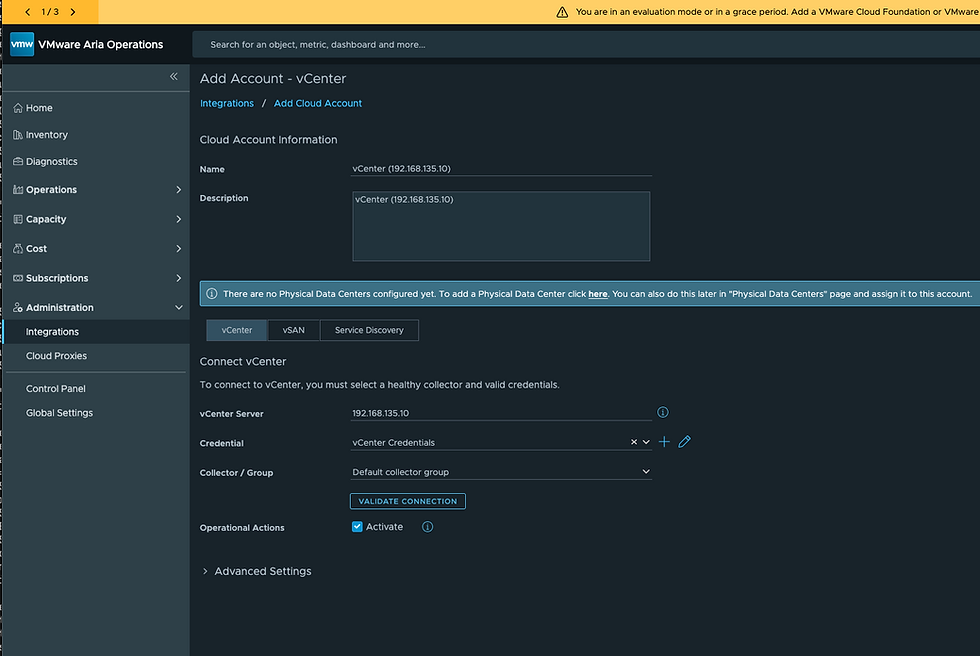Image resolution: width=980 pixels, height=656 pixels.
Task: Collapse the Administration menu chevron
Action: coord(179,307)
